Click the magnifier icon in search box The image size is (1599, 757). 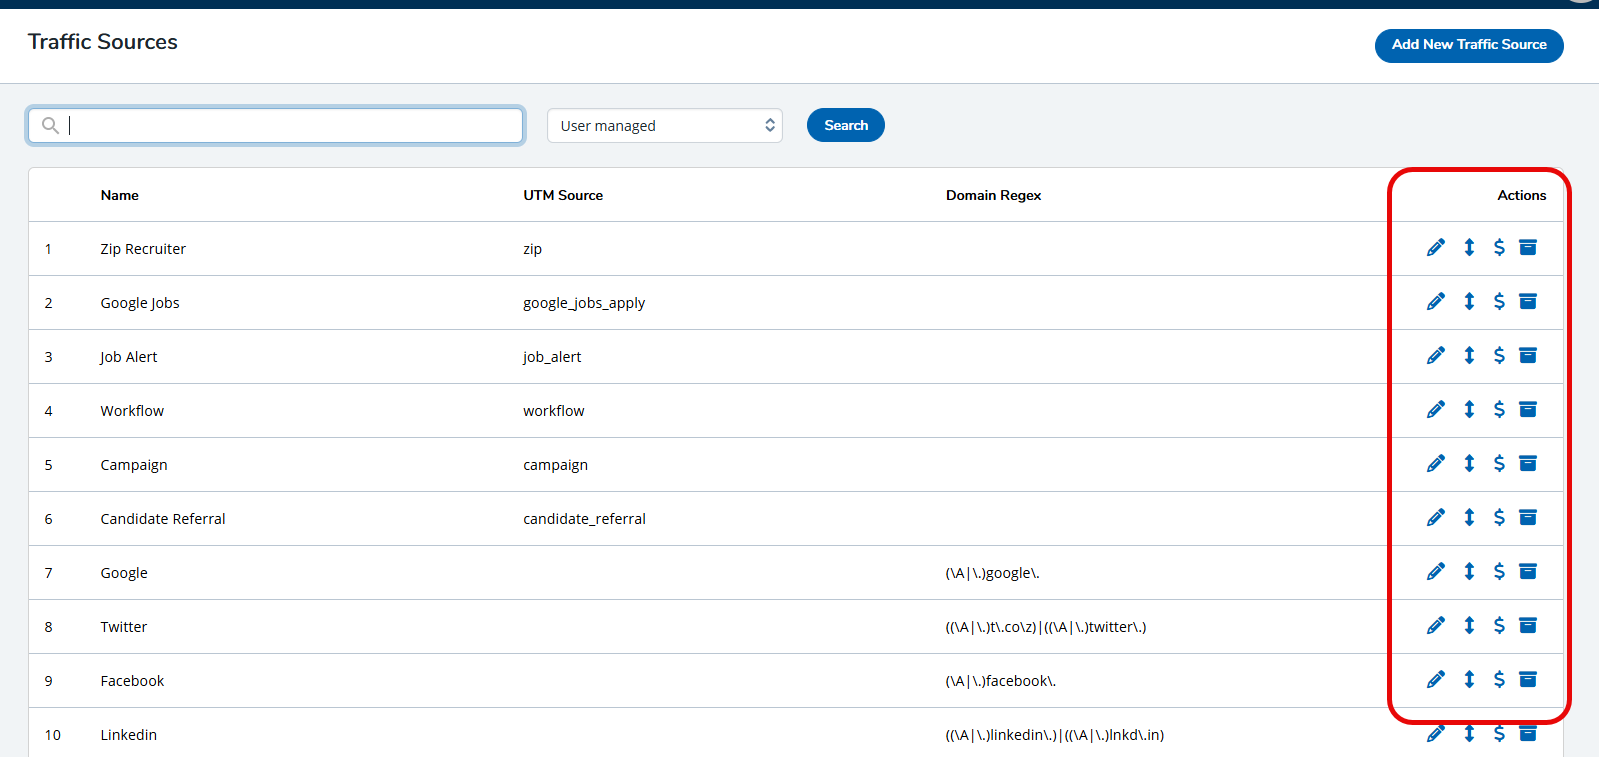click(50, 126)
